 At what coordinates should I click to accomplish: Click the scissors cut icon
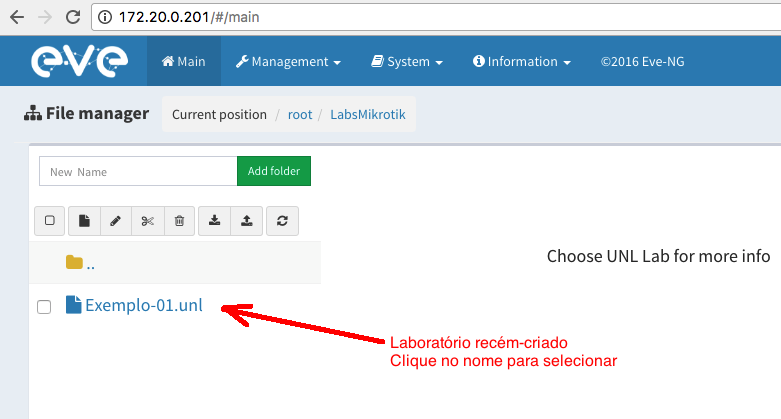tap(148, 221)
